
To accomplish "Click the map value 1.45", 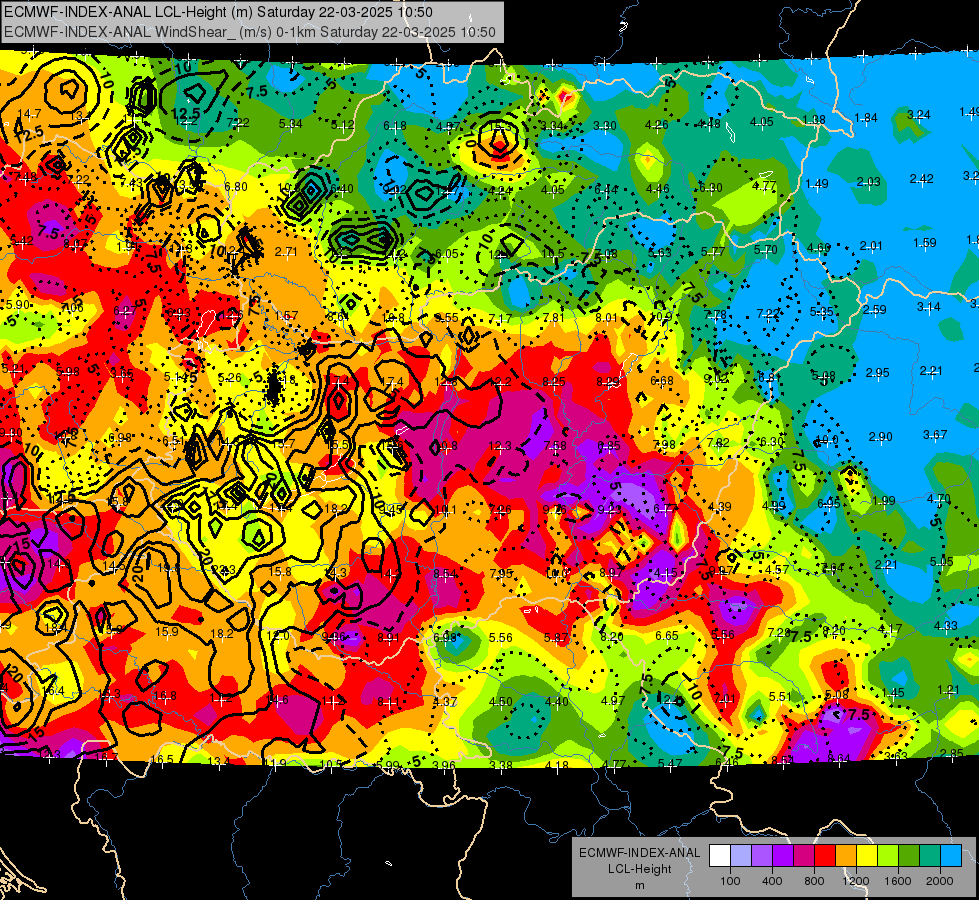I will pos(893,692).
